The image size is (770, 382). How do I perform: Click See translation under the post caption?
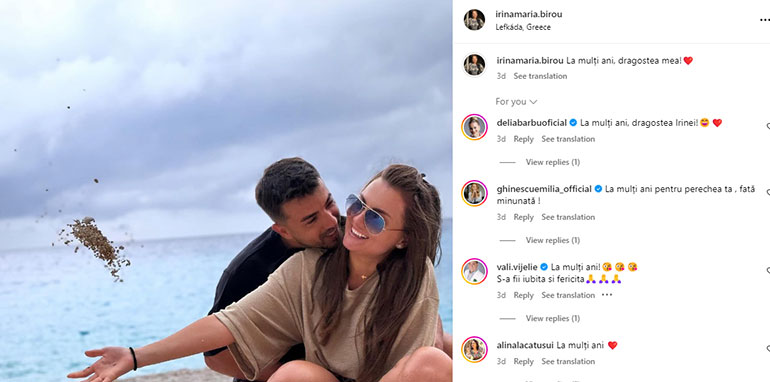pos(540,76)
